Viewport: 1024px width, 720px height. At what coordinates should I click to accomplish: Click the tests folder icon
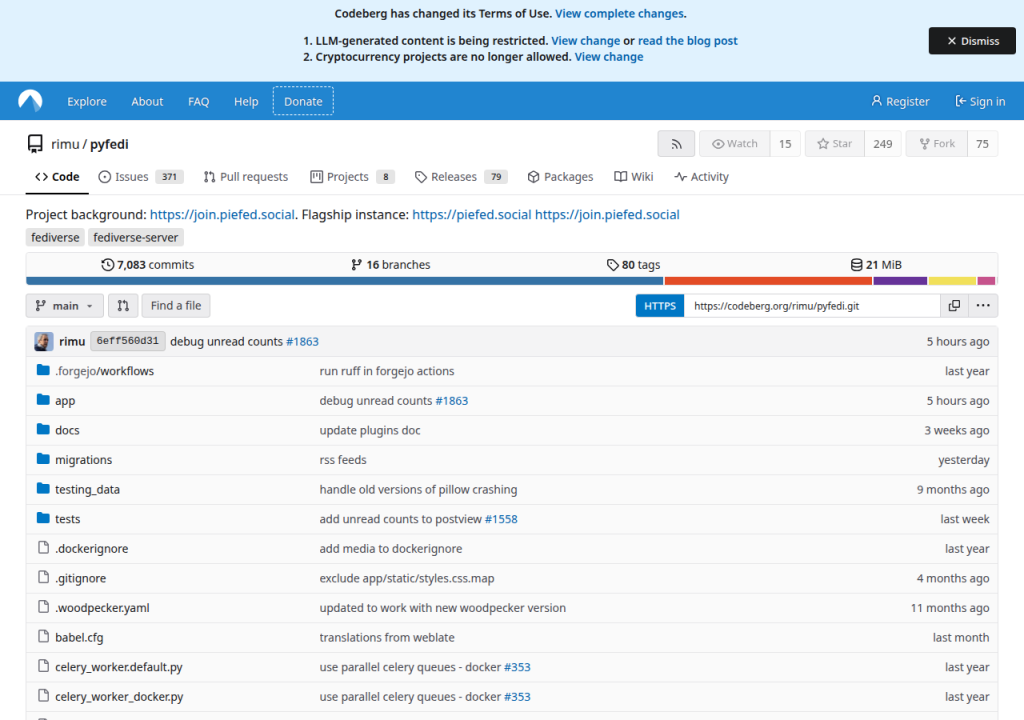(43, 518)
